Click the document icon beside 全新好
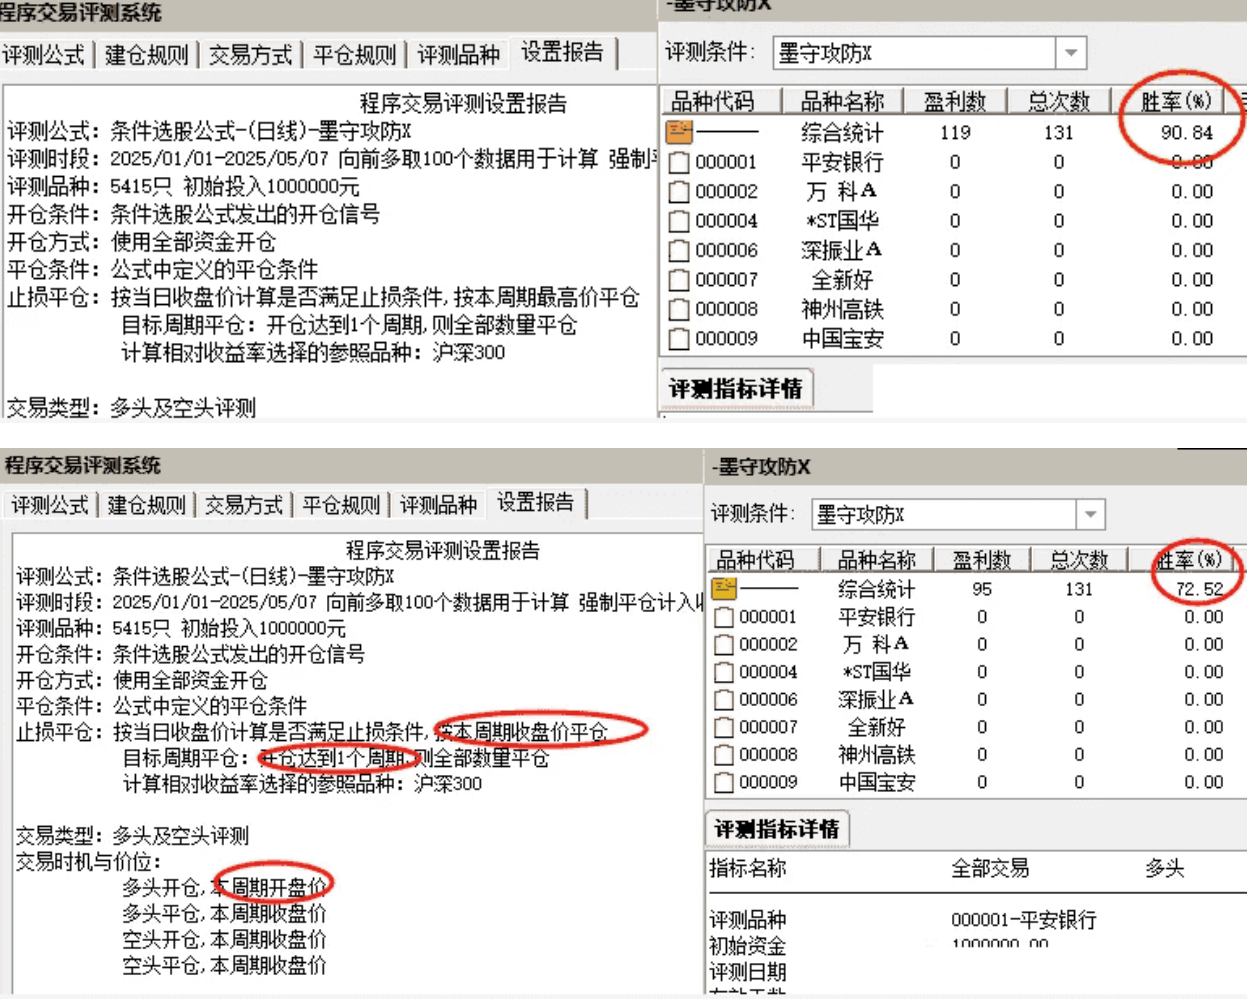This screenshot has width=1259, height=999. pos(678,282)
